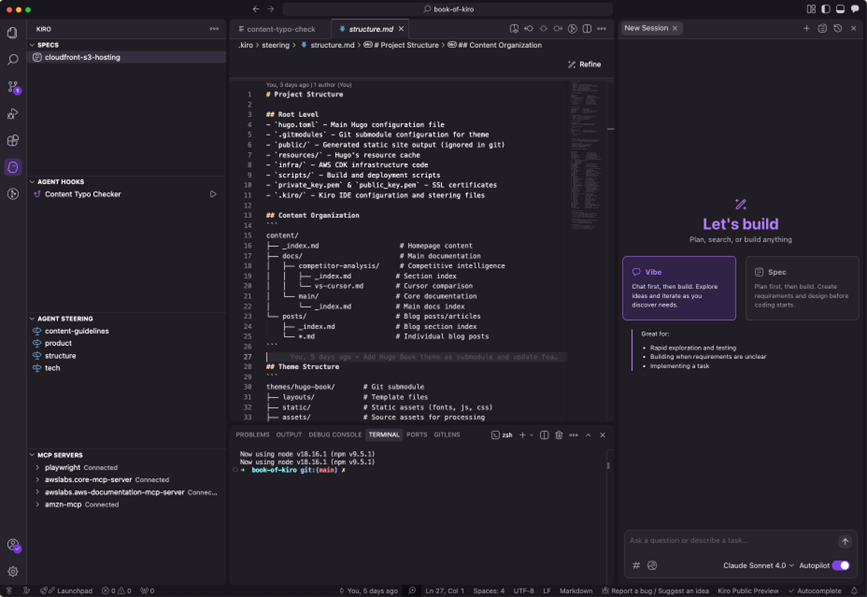
Task: Click the Refine button
Action: (584, 64)
